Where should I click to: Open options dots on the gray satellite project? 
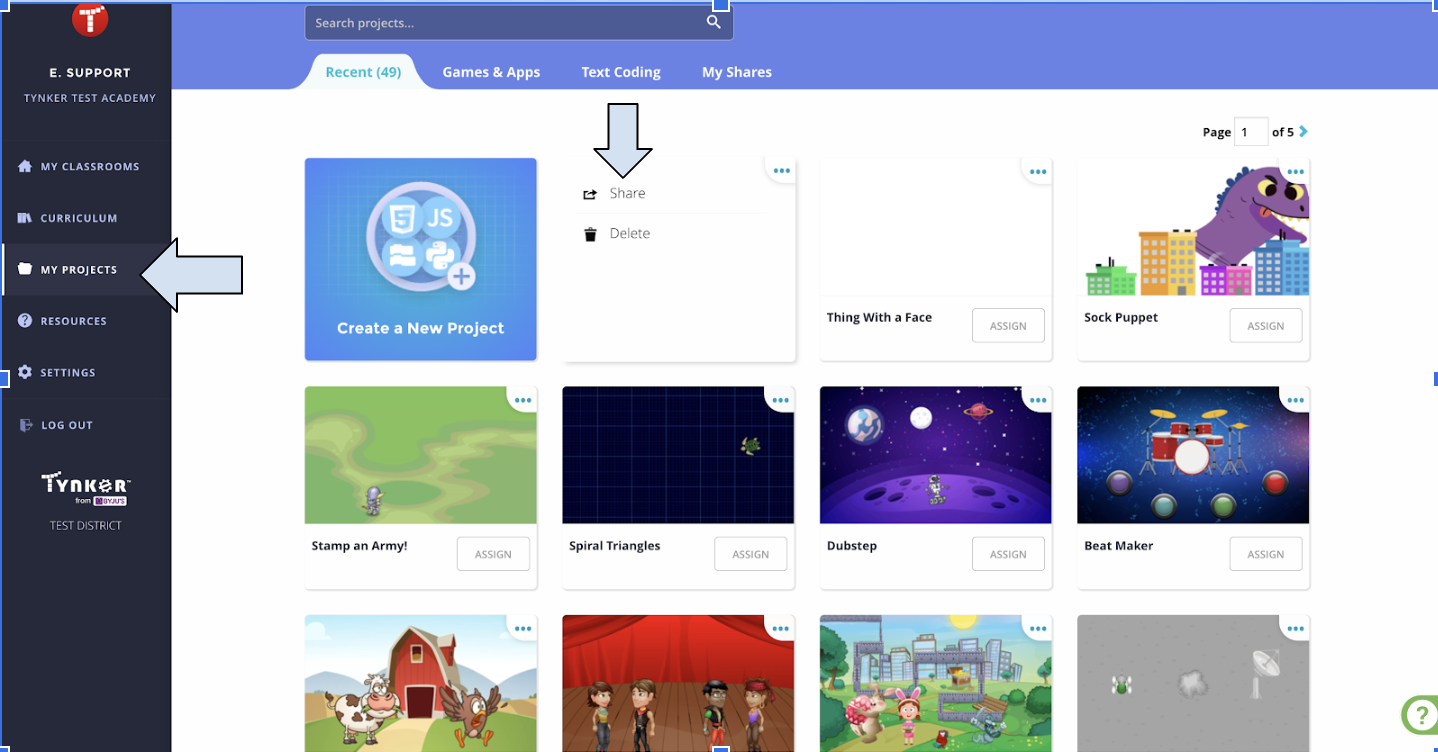point(1296,629)
